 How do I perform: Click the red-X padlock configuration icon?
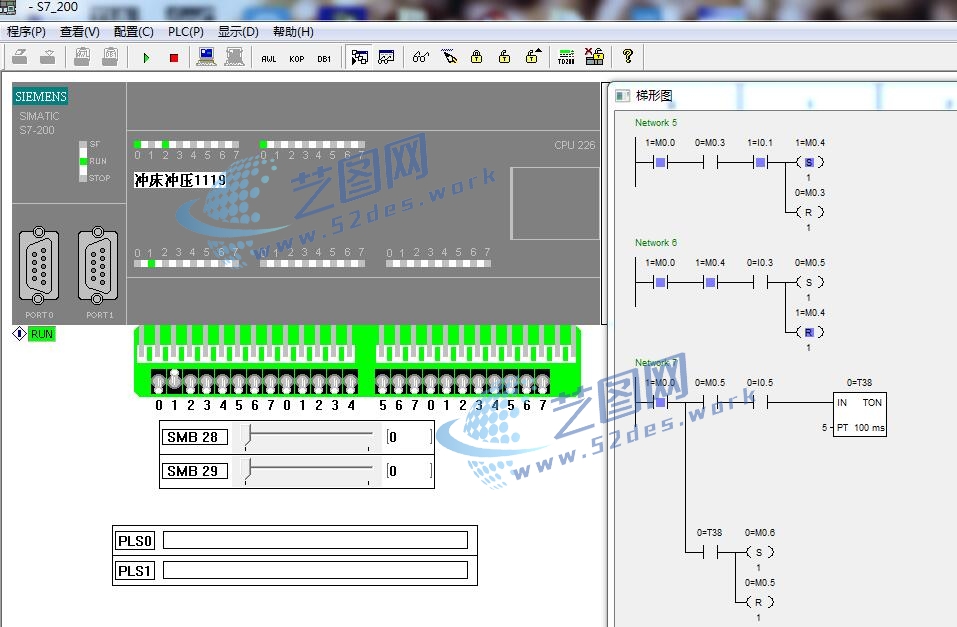point(594,57)
